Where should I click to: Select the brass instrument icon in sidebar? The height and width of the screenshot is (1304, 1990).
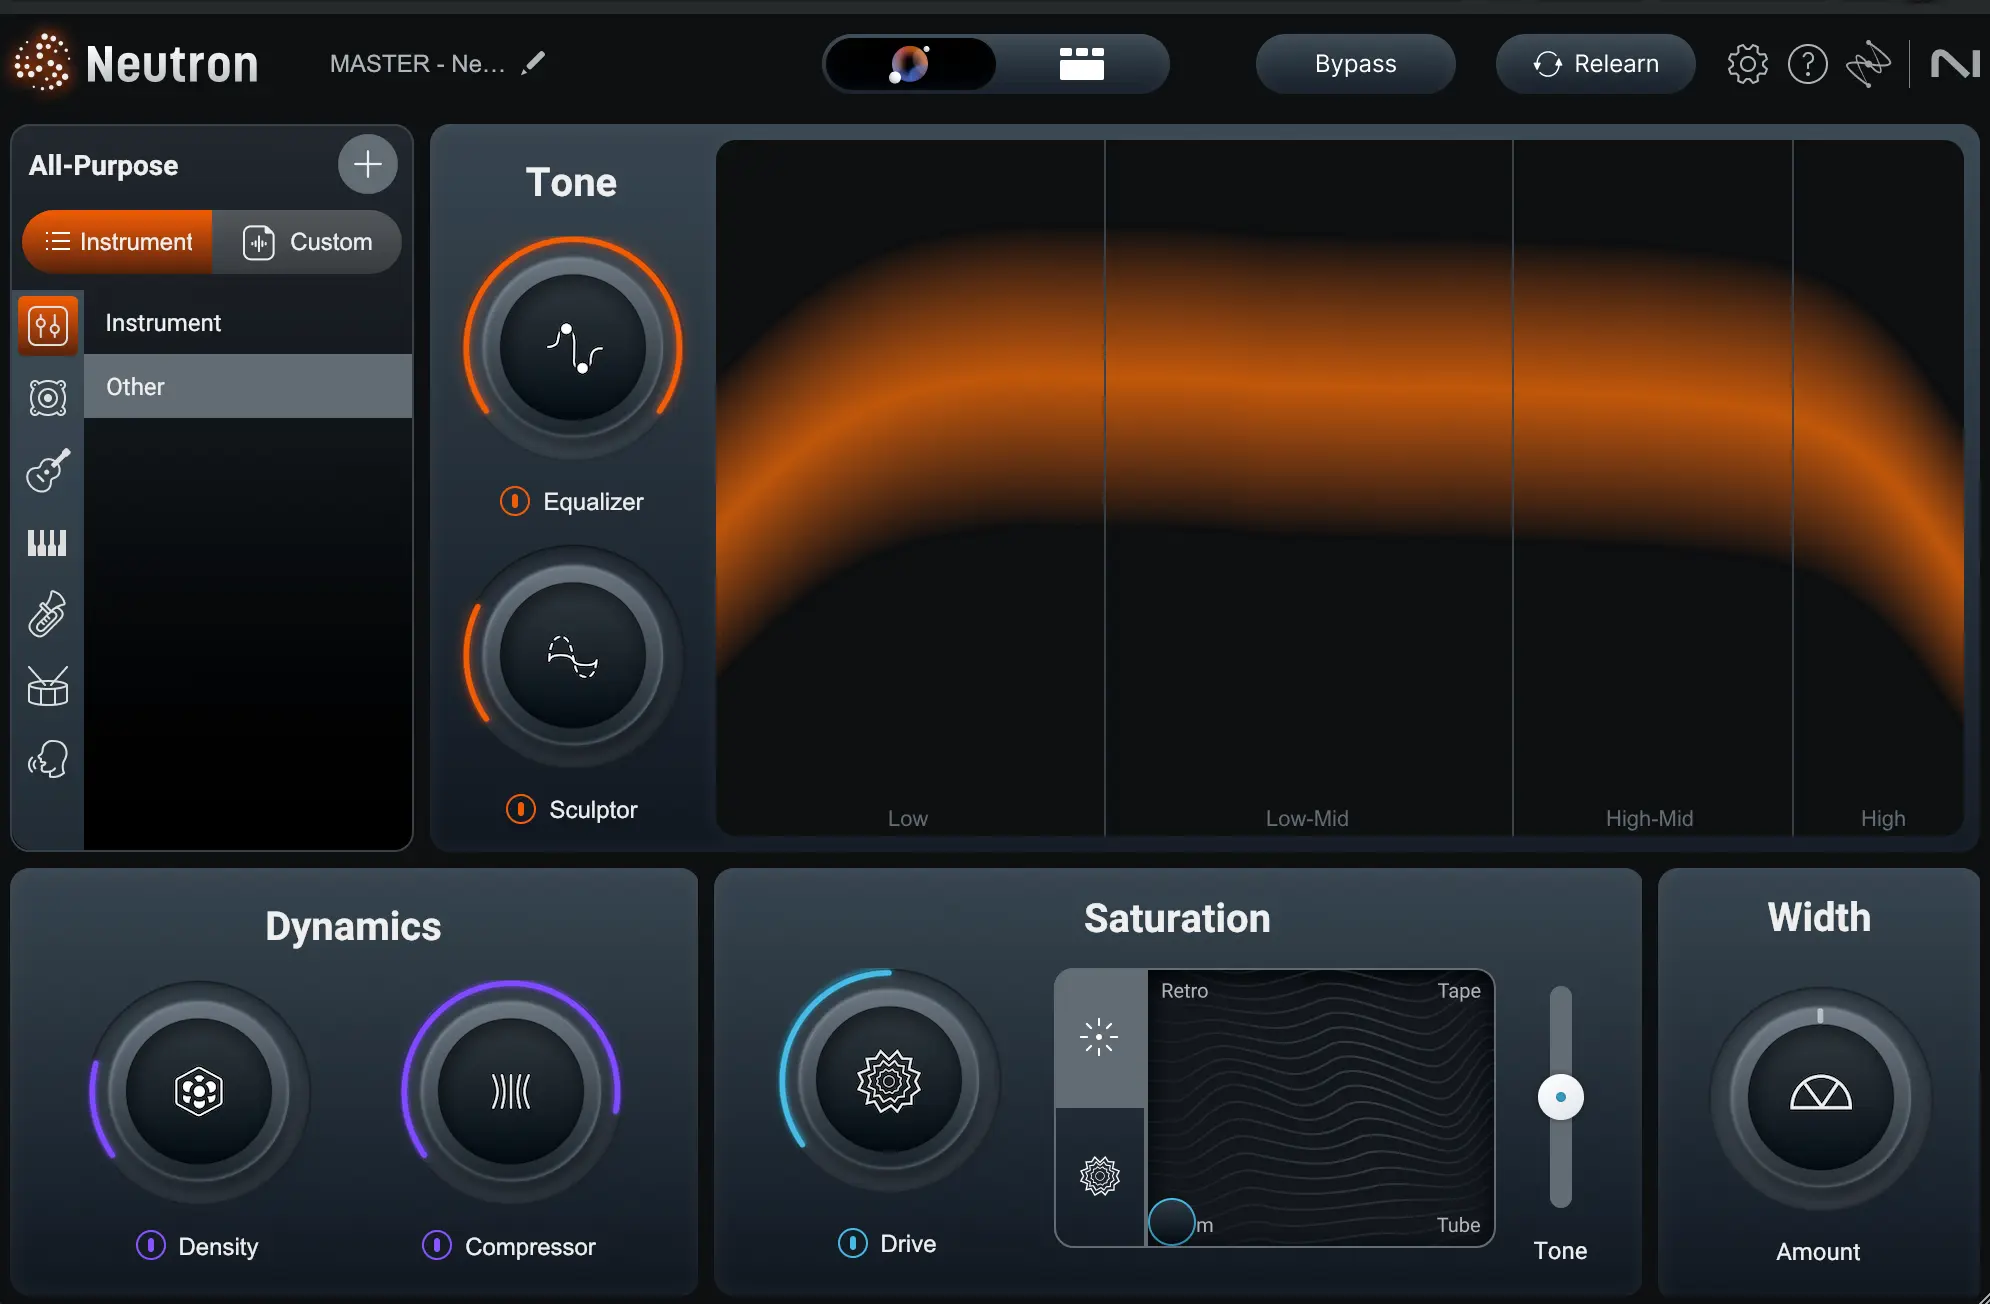(47, 614)
